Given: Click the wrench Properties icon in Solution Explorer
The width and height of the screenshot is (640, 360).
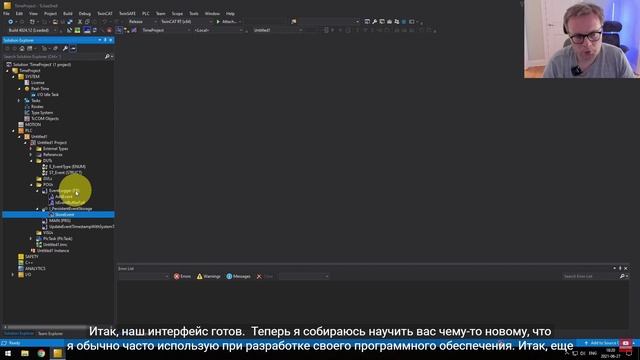Looking at the screenshot, I should (65, 49).
